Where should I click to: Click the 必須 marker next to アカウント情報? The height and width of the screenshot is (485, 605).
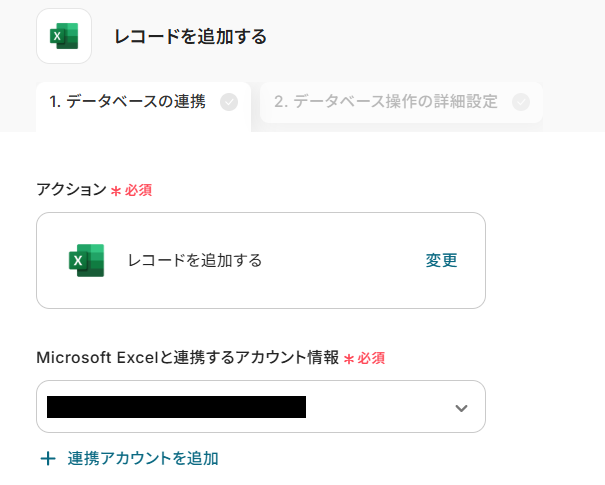(x=371, y=357)
